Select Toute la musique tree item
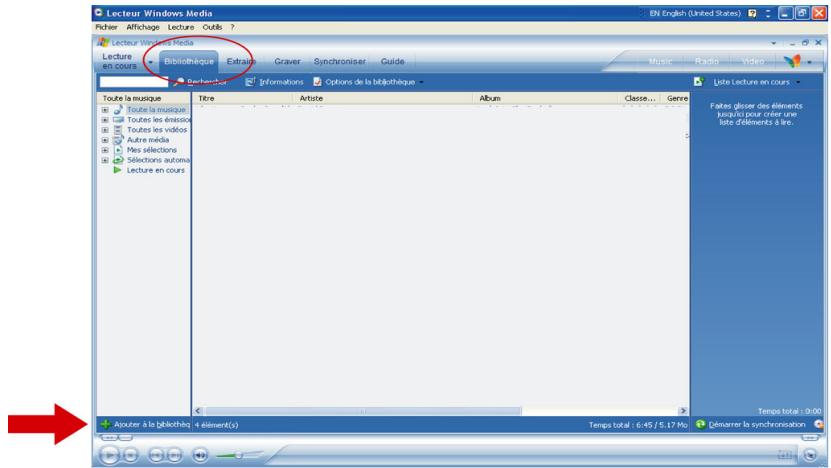The height and width of the screenshot is (468, 831). click(x=156, y=110)
